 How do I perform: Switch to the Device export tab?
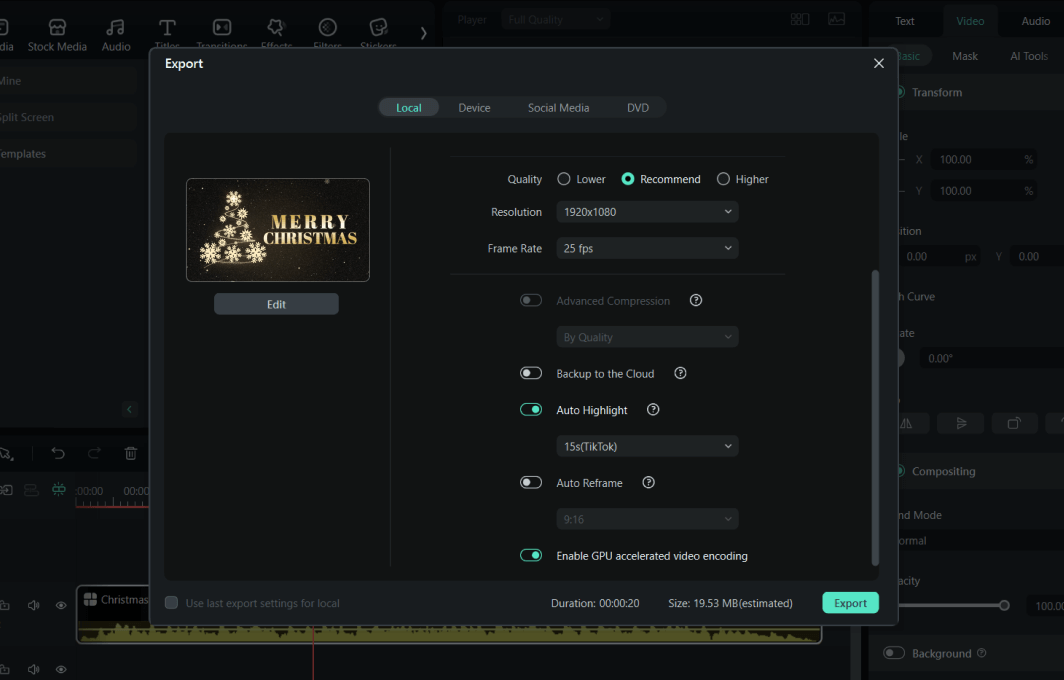[x=474, y=108]
